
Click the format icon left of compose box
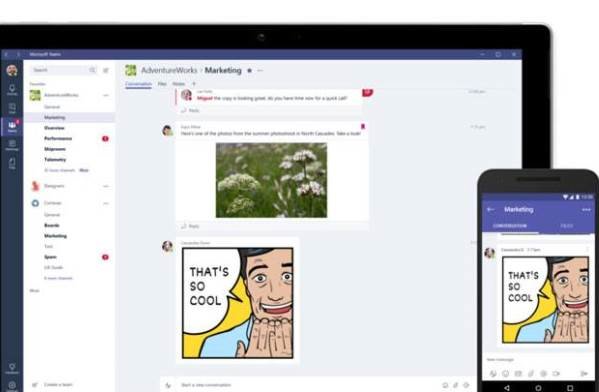pos(168,385)
